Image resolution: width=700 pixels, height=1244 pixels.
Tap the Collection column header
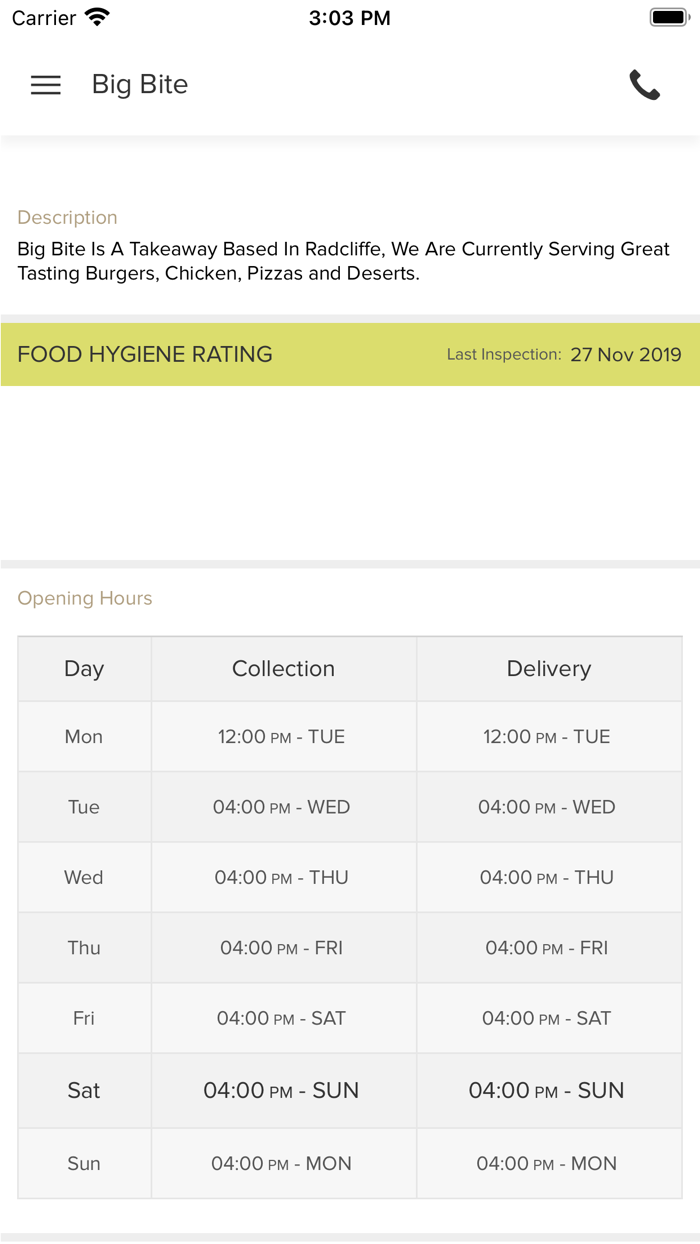coord(283,669)
